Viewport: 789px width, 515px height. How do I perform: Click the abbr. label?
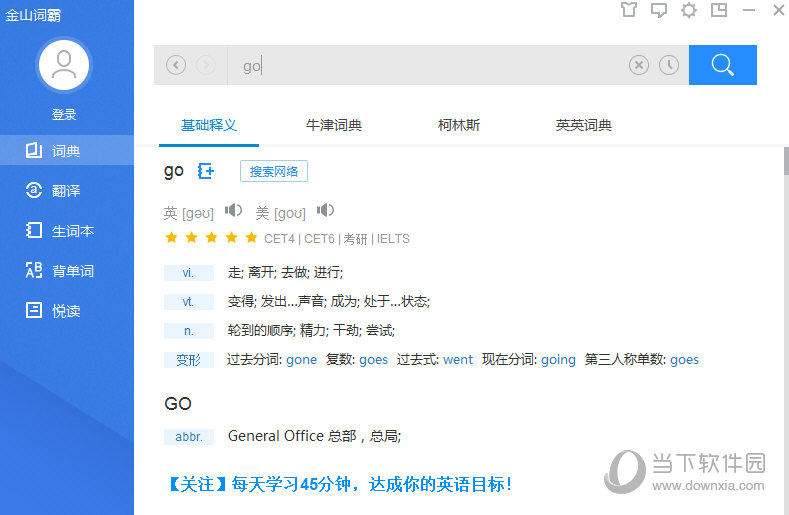[188, 436]
